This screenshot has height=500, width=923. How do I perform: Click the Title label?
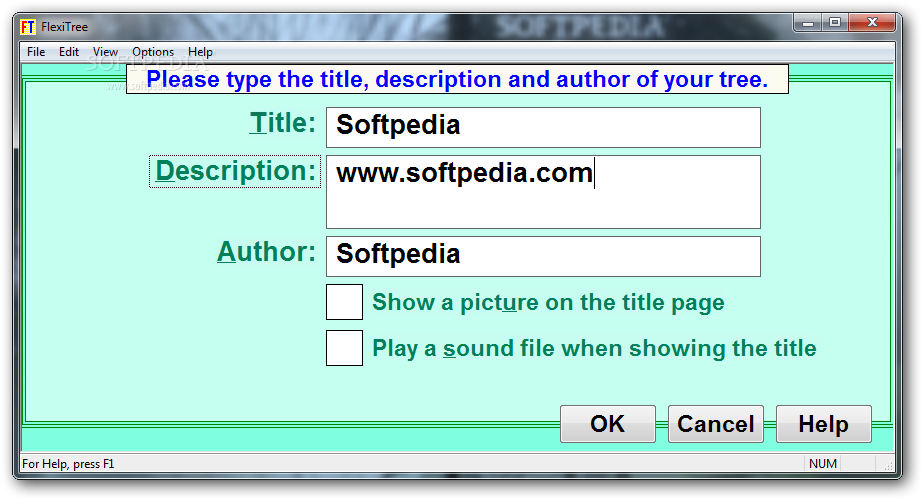[x=283, y=123]
